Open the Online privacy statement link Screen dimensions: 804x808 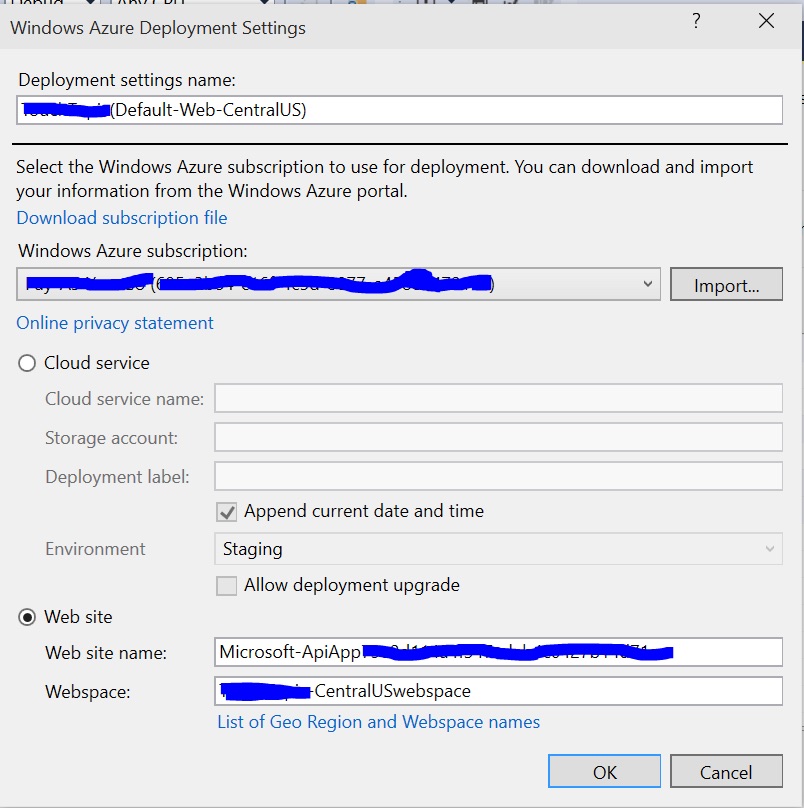tap(115, 323)
